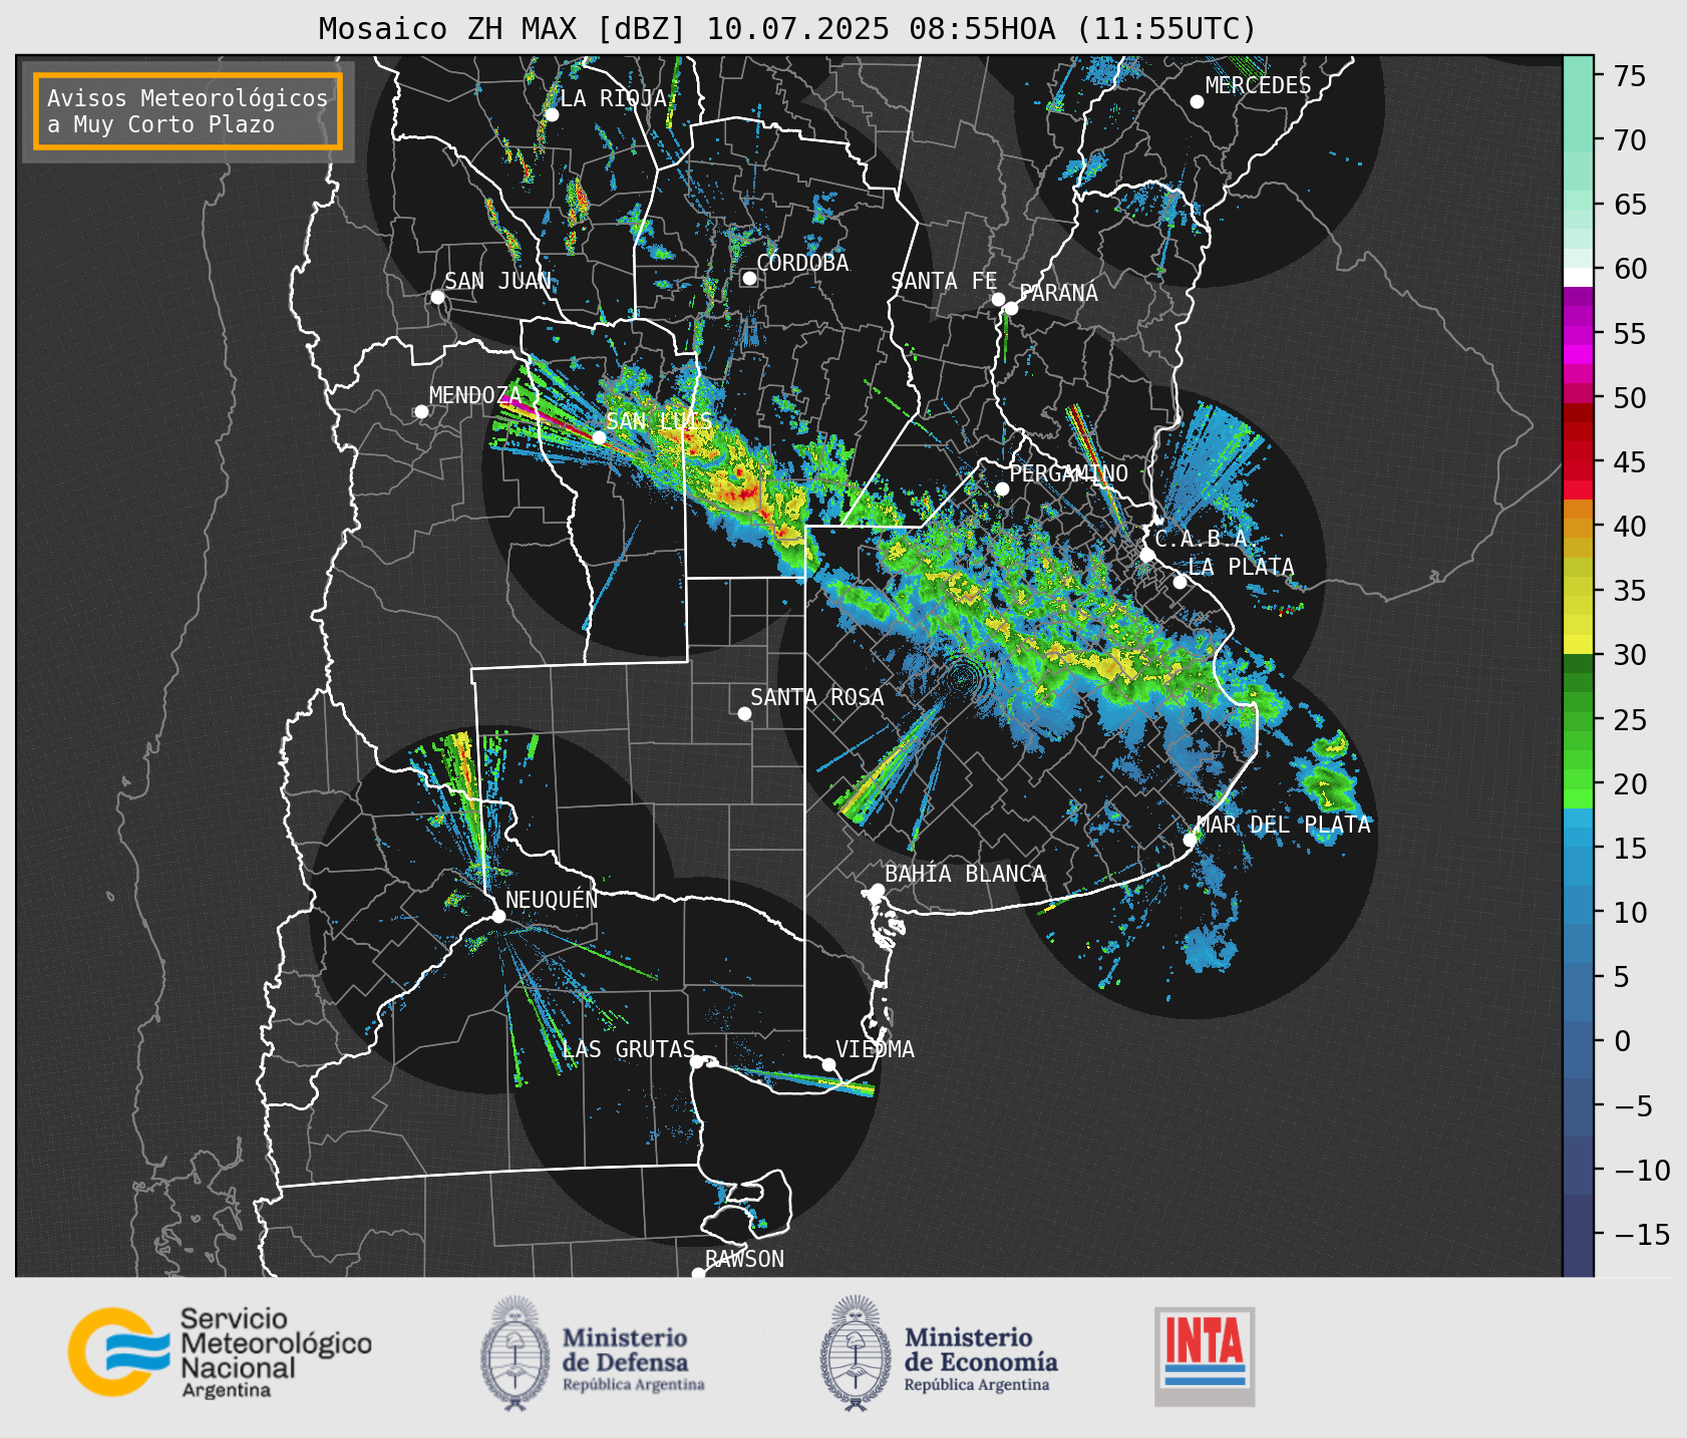Click the Neuquén city marker dot
Screen dimensions: 1687x1438
[x=498, y=916]
